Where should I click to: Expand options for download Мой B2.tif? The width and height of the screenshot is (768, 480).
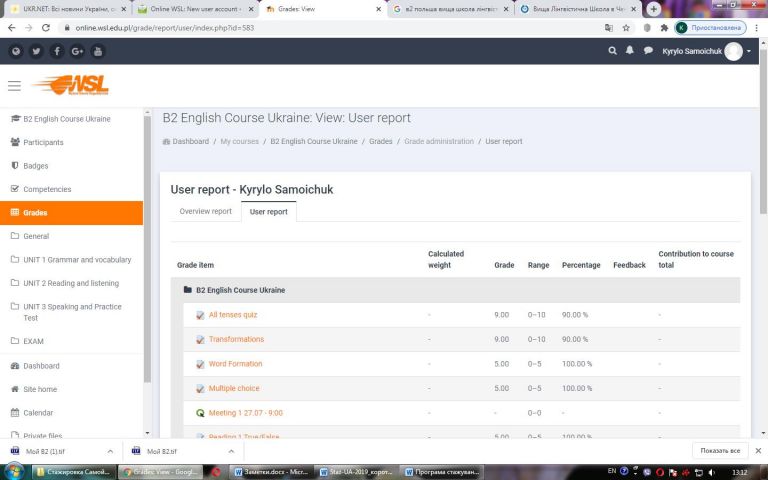231,451
